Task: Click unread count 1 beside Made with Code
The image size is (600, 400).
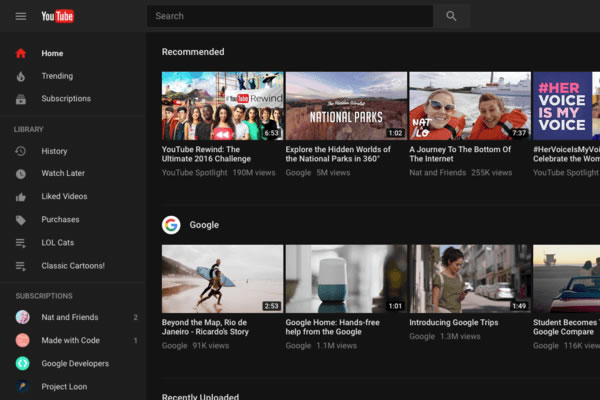Action: point(135,340)
